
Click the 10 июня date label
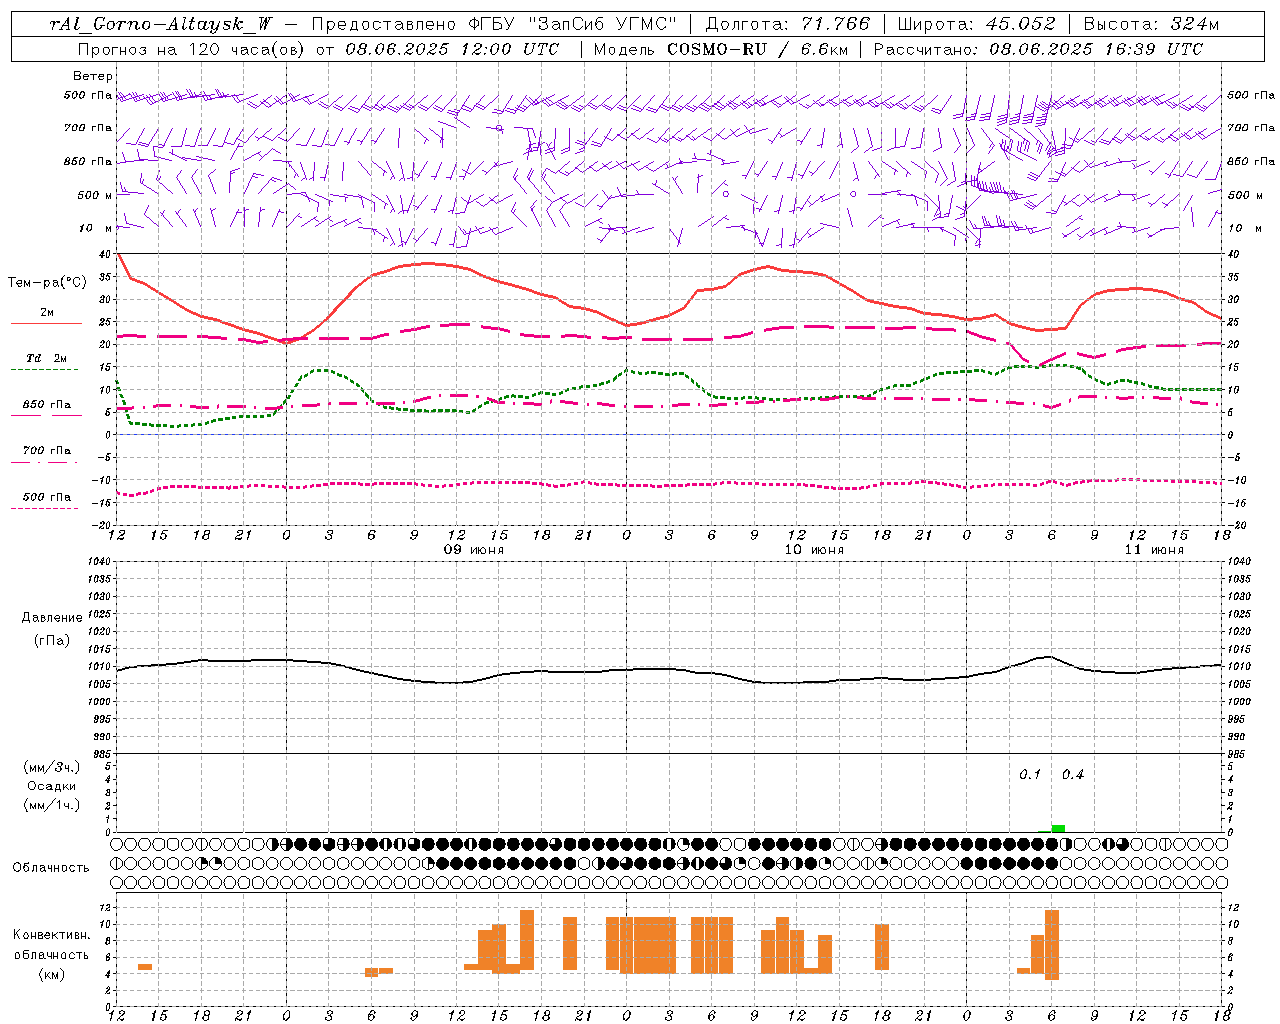[813, 550]
